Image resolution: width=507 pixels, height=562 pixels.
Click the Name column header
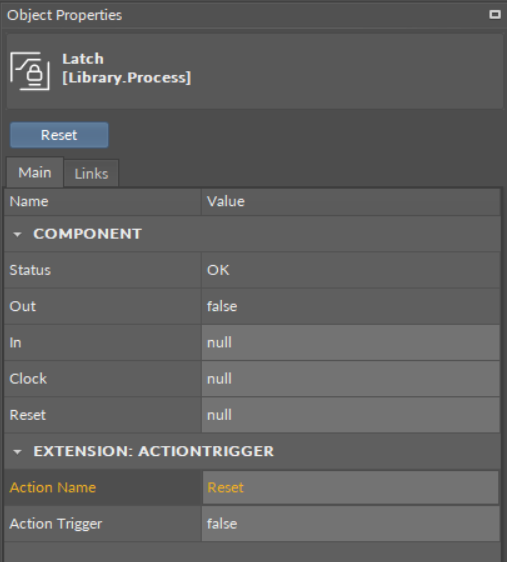tap(103, 202)
